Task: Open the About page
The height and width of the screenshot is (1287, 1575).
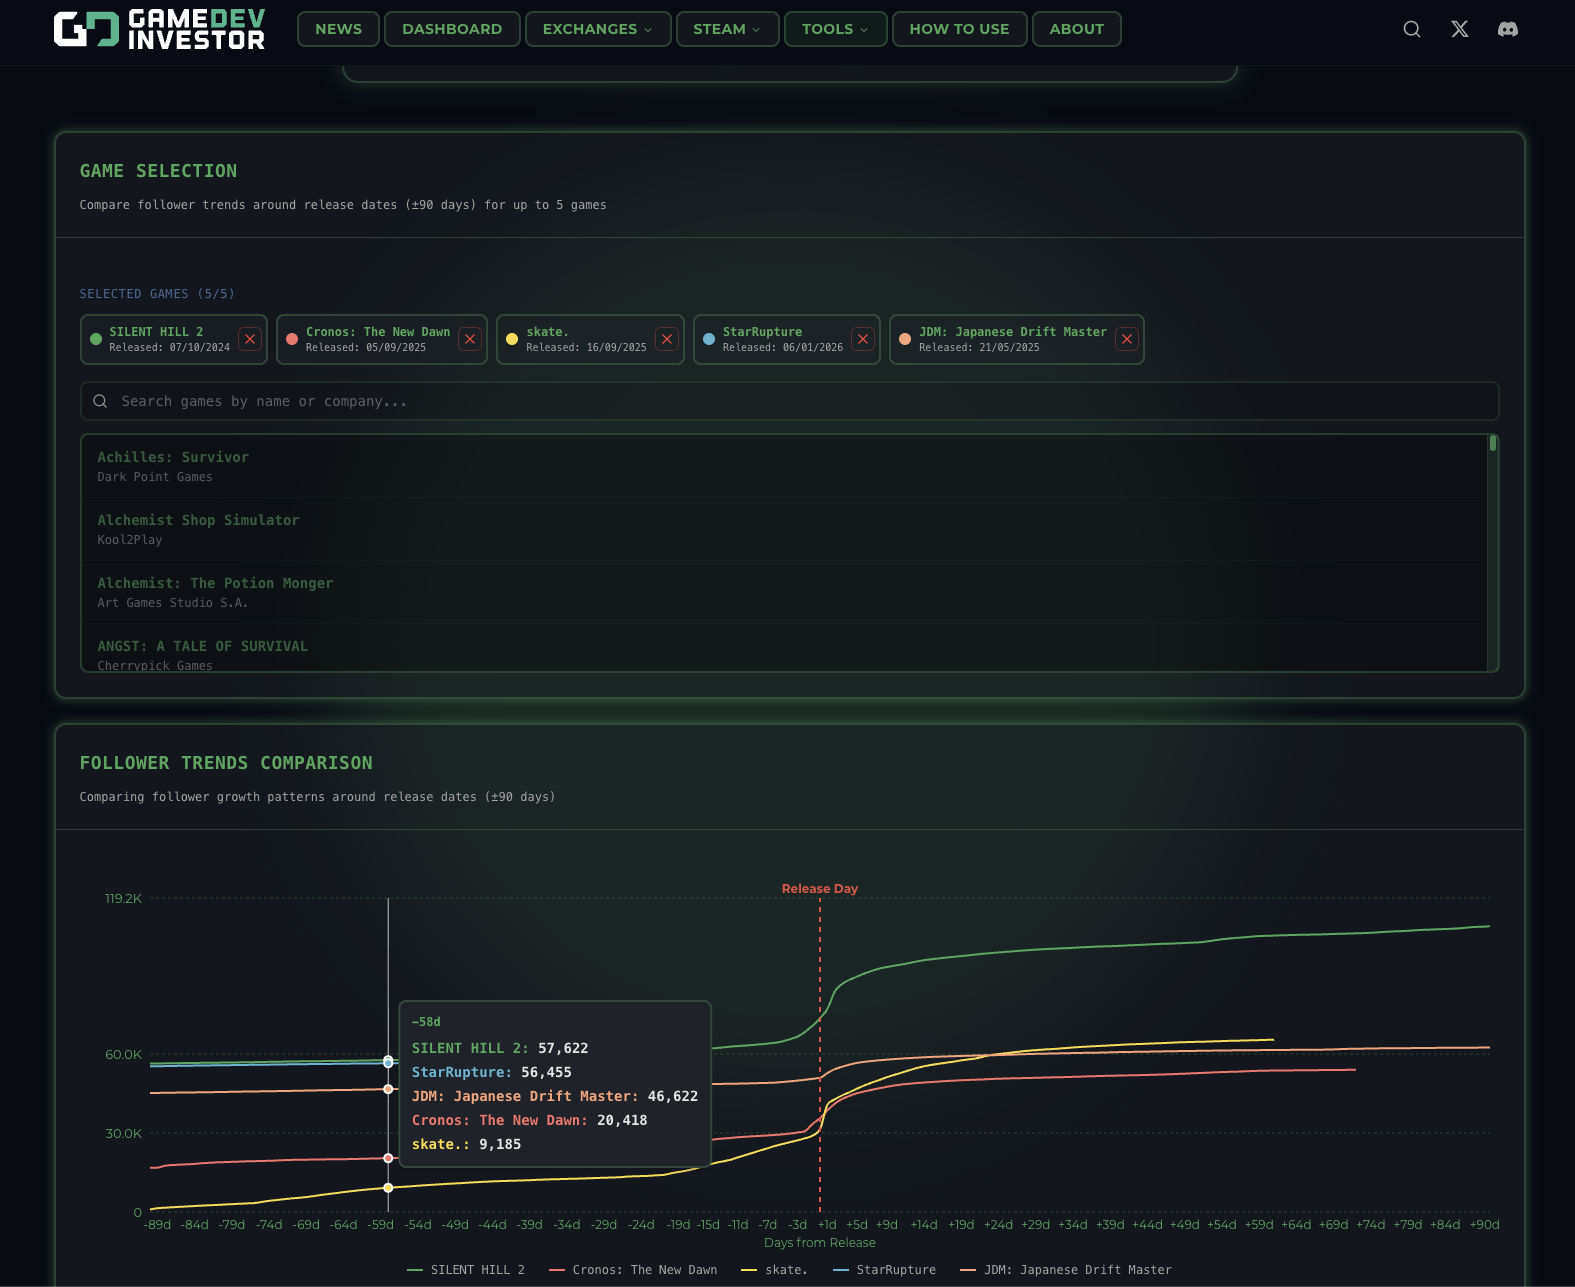Action: [1076, 29]
